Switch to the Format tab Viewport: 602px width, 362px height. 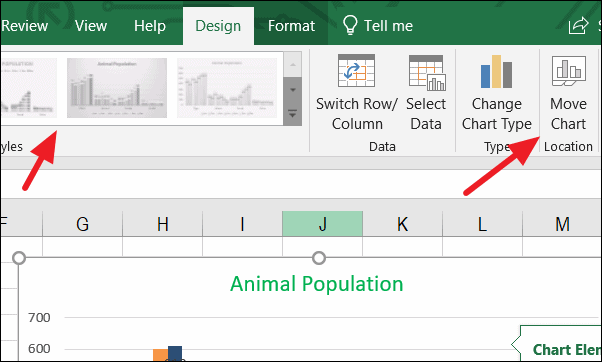pos(291,26)
